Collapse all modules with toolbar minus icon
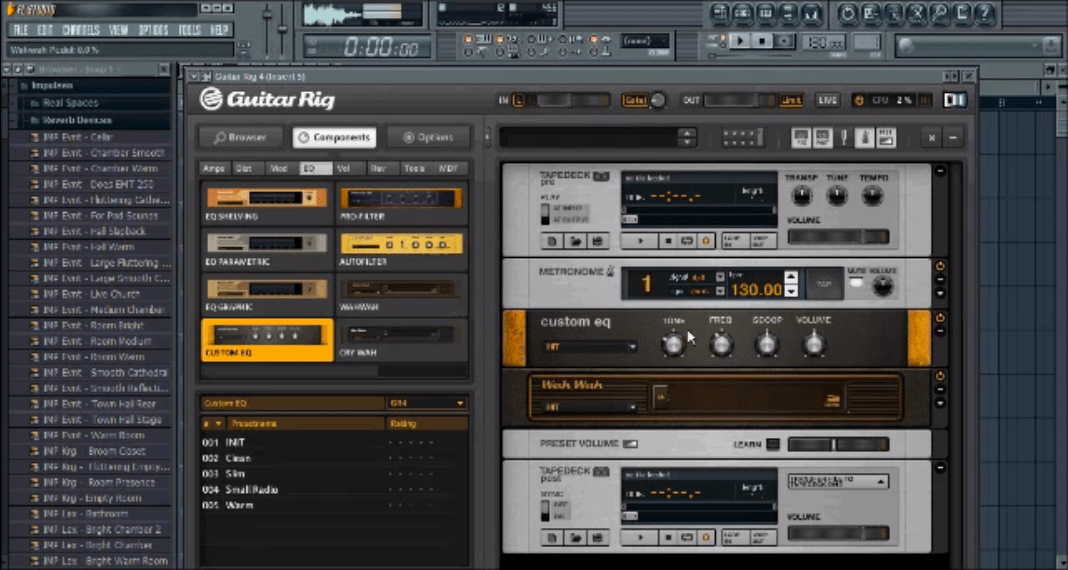 pyautogui.click(x=952, y=138)
